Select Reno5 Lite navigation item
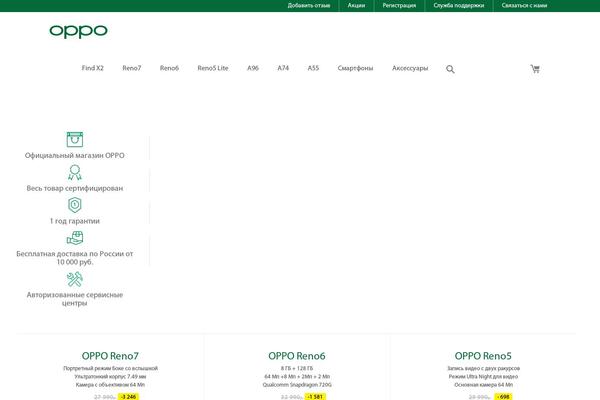Screen dimensions: 600x400 click(213, 68)
